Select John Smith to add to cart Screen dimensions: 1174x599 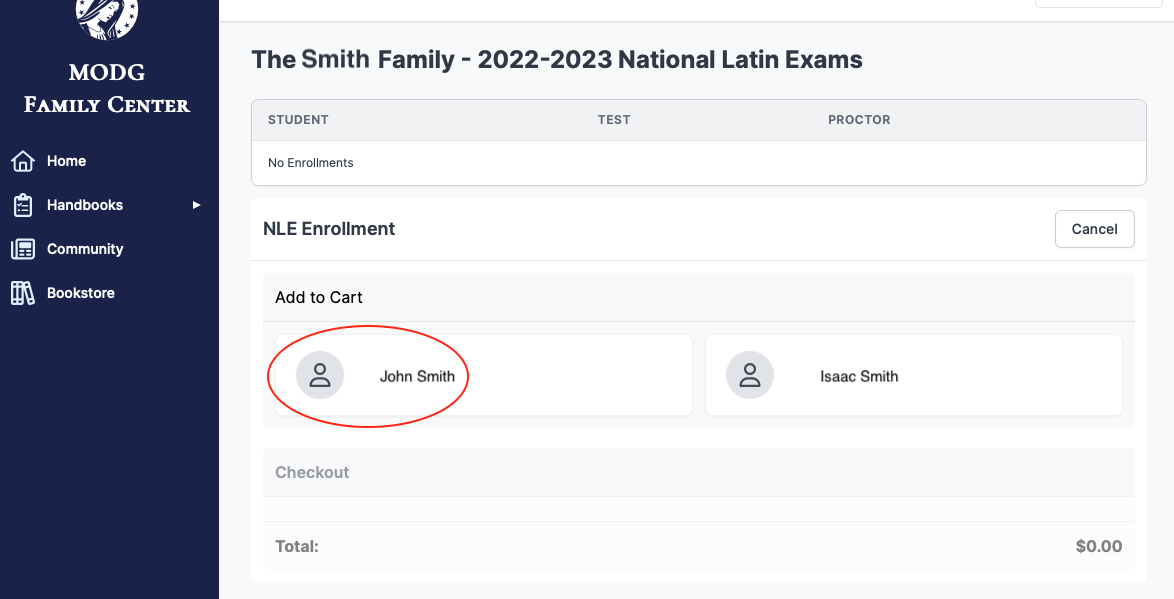click(484, 375)
